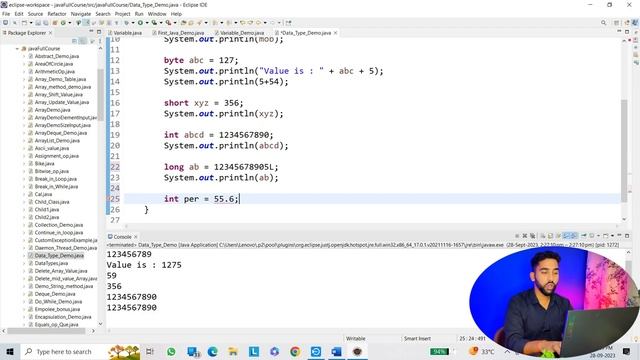Screen dimensions: 640x360
Task: Switch to the Variable_Demo.java tab
Action: pyautogui.click(x=242, y=33)
